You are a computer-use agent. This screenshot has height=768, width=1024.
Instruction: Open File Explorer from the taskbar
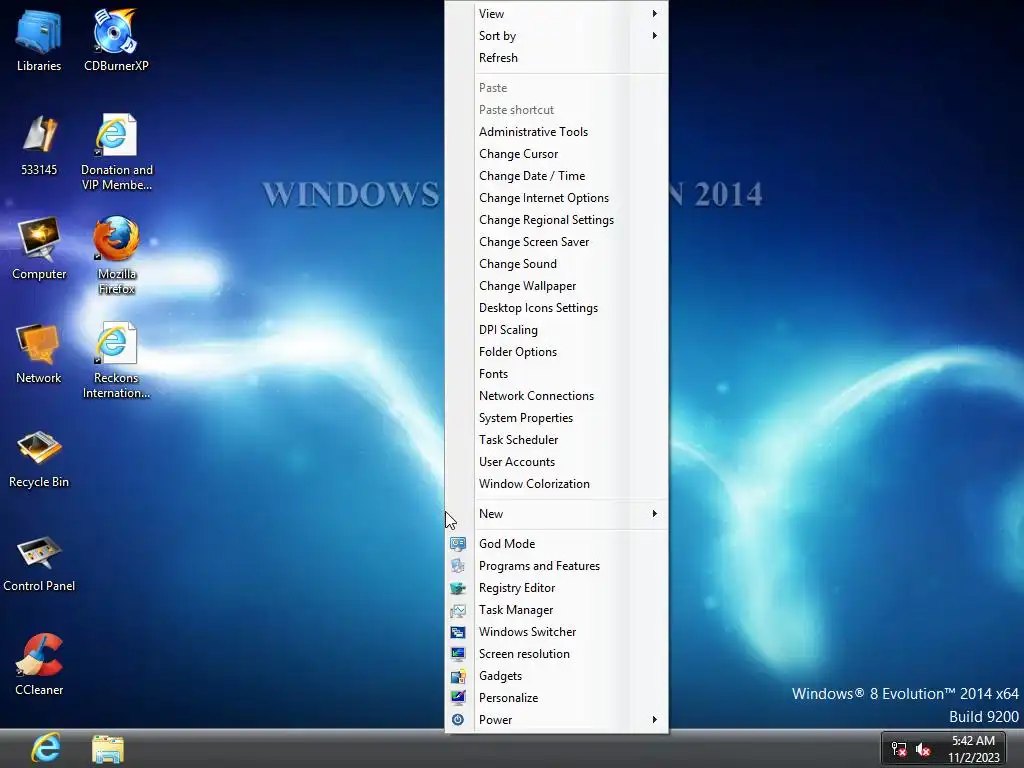tap(108, 749)
